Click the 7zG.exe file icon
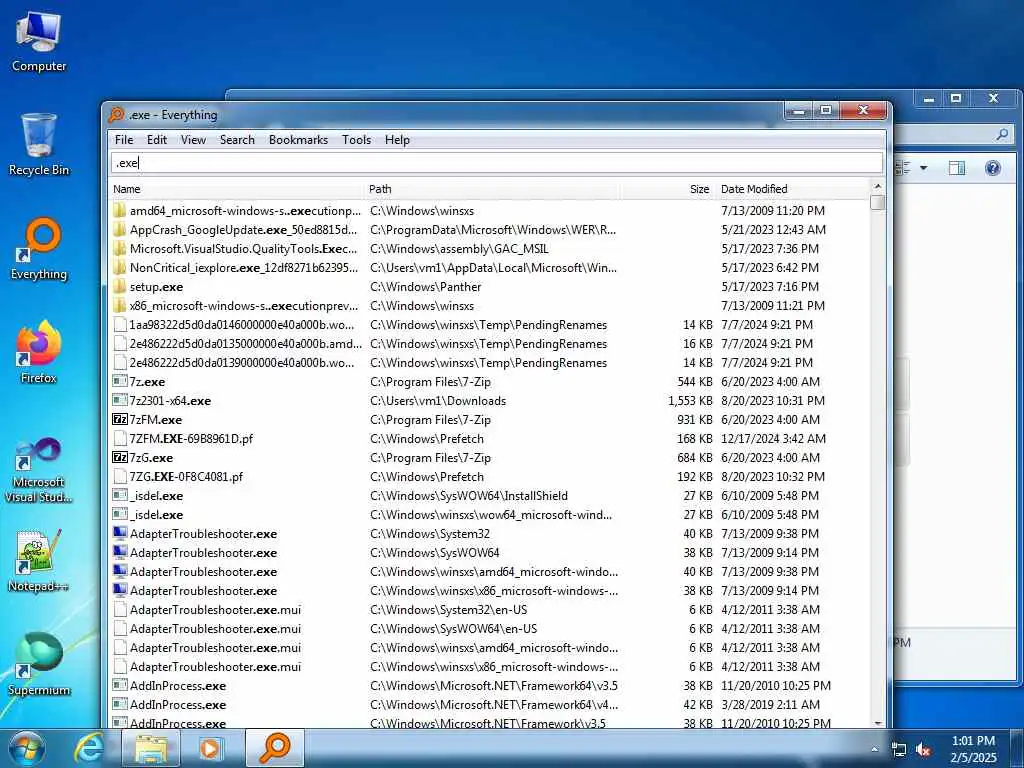 pos(120,457)
